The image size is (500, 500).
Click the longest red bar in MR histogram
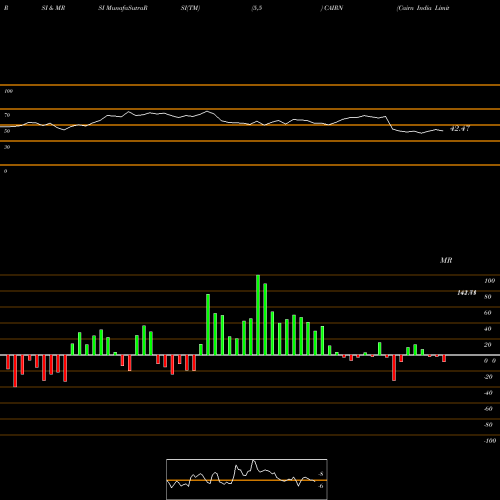[15, 371]
